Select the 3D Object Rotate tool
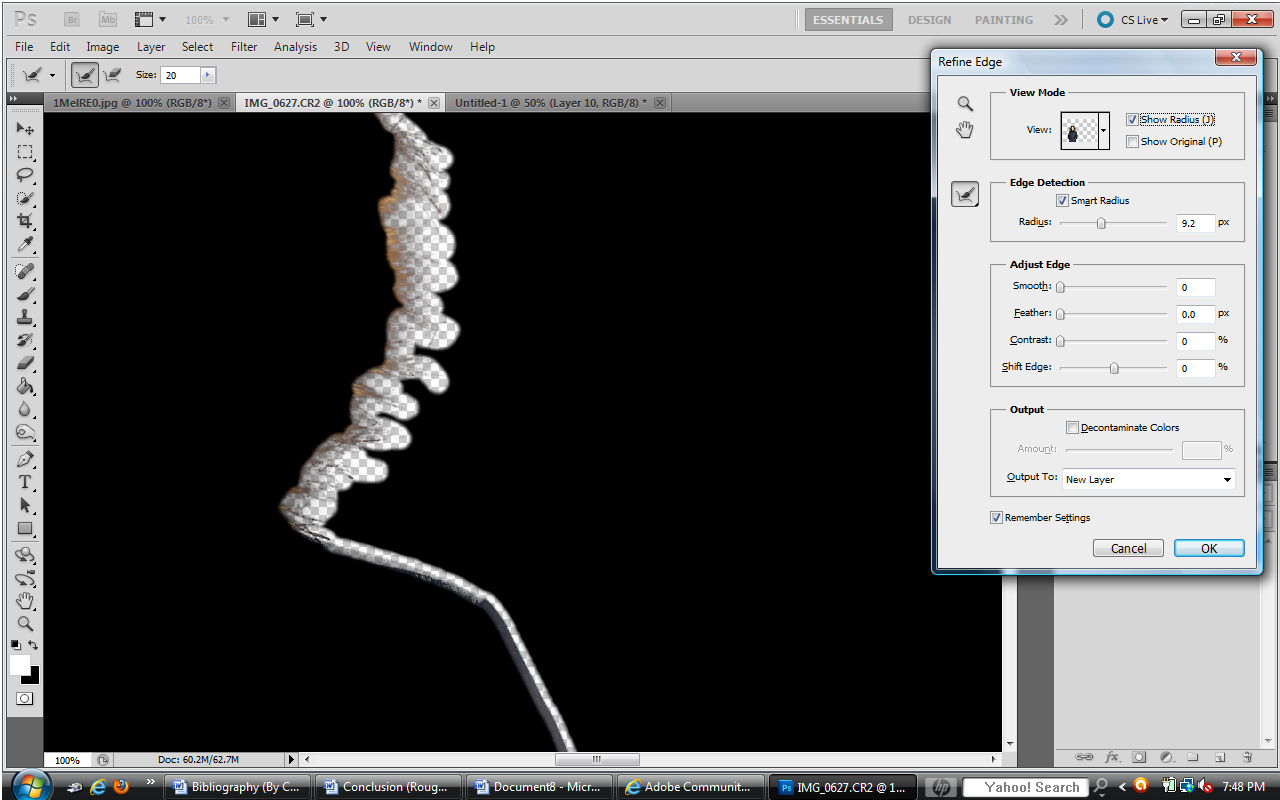Screen dimensions: 1280x800 25,555
